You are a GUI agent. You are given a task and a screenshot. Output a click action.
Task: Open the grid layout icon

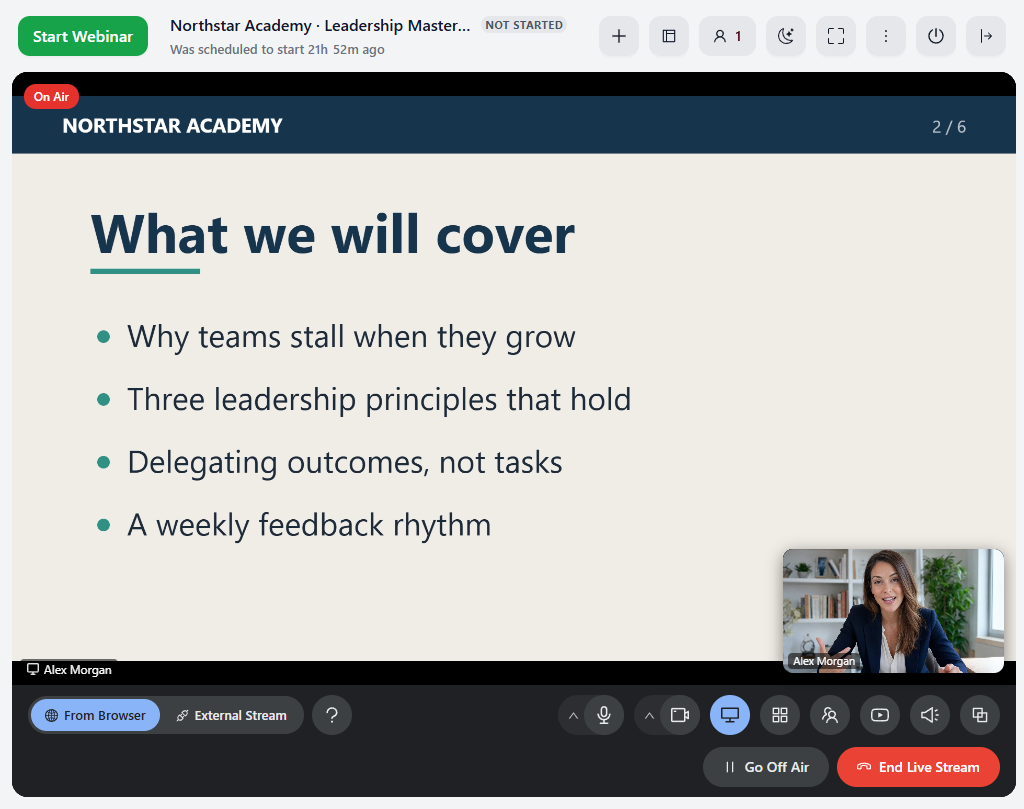[x=780, y=715]
